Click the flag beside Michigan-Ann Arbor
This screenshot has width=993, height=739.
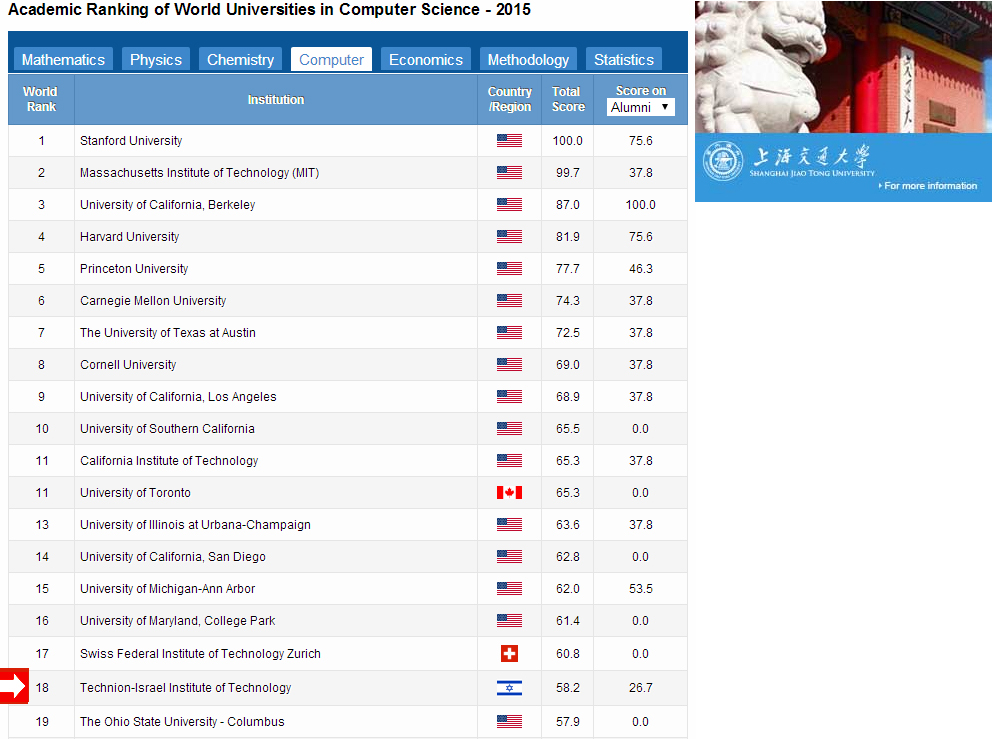509,588
